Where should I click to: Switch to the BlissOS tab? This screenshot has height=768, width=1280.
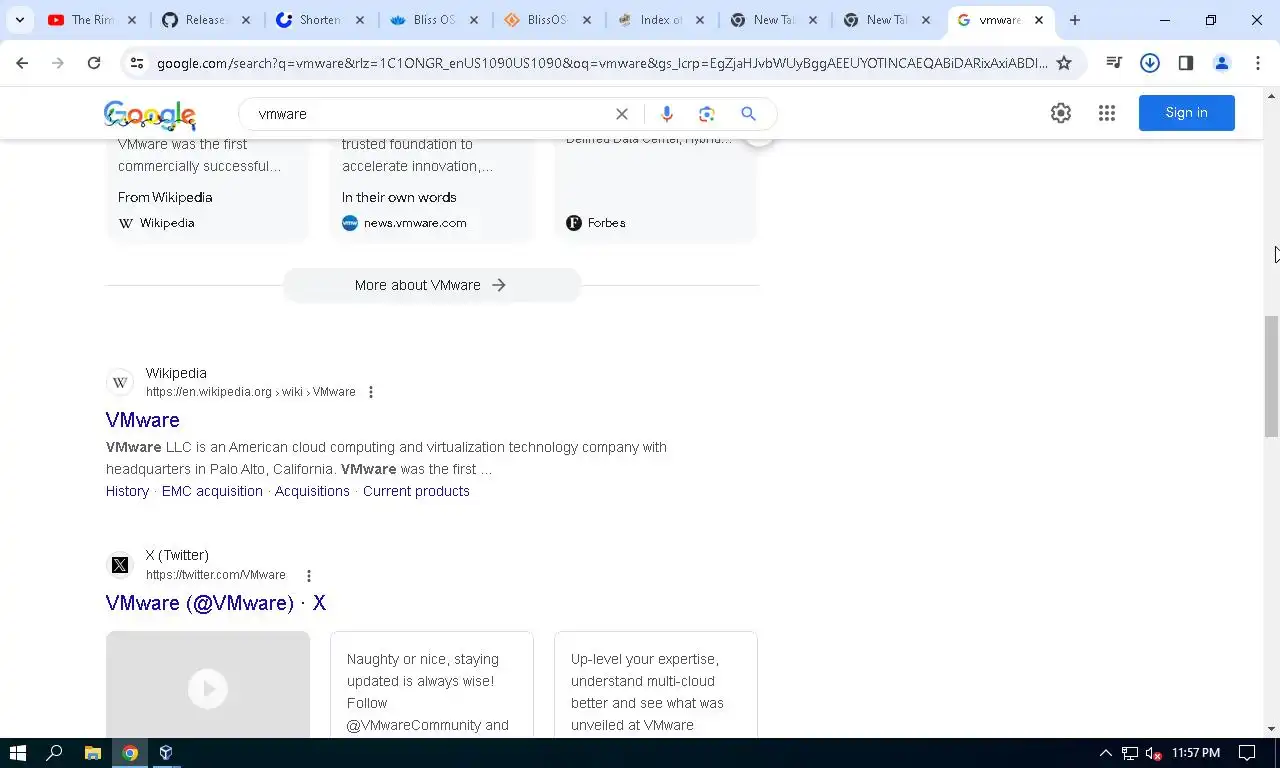click(x=546, y=20)
